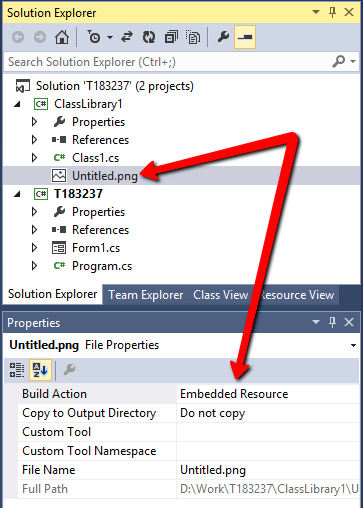Open Properties window position dropdown
This screenshot has width=363, height=508.
[315, 322]
